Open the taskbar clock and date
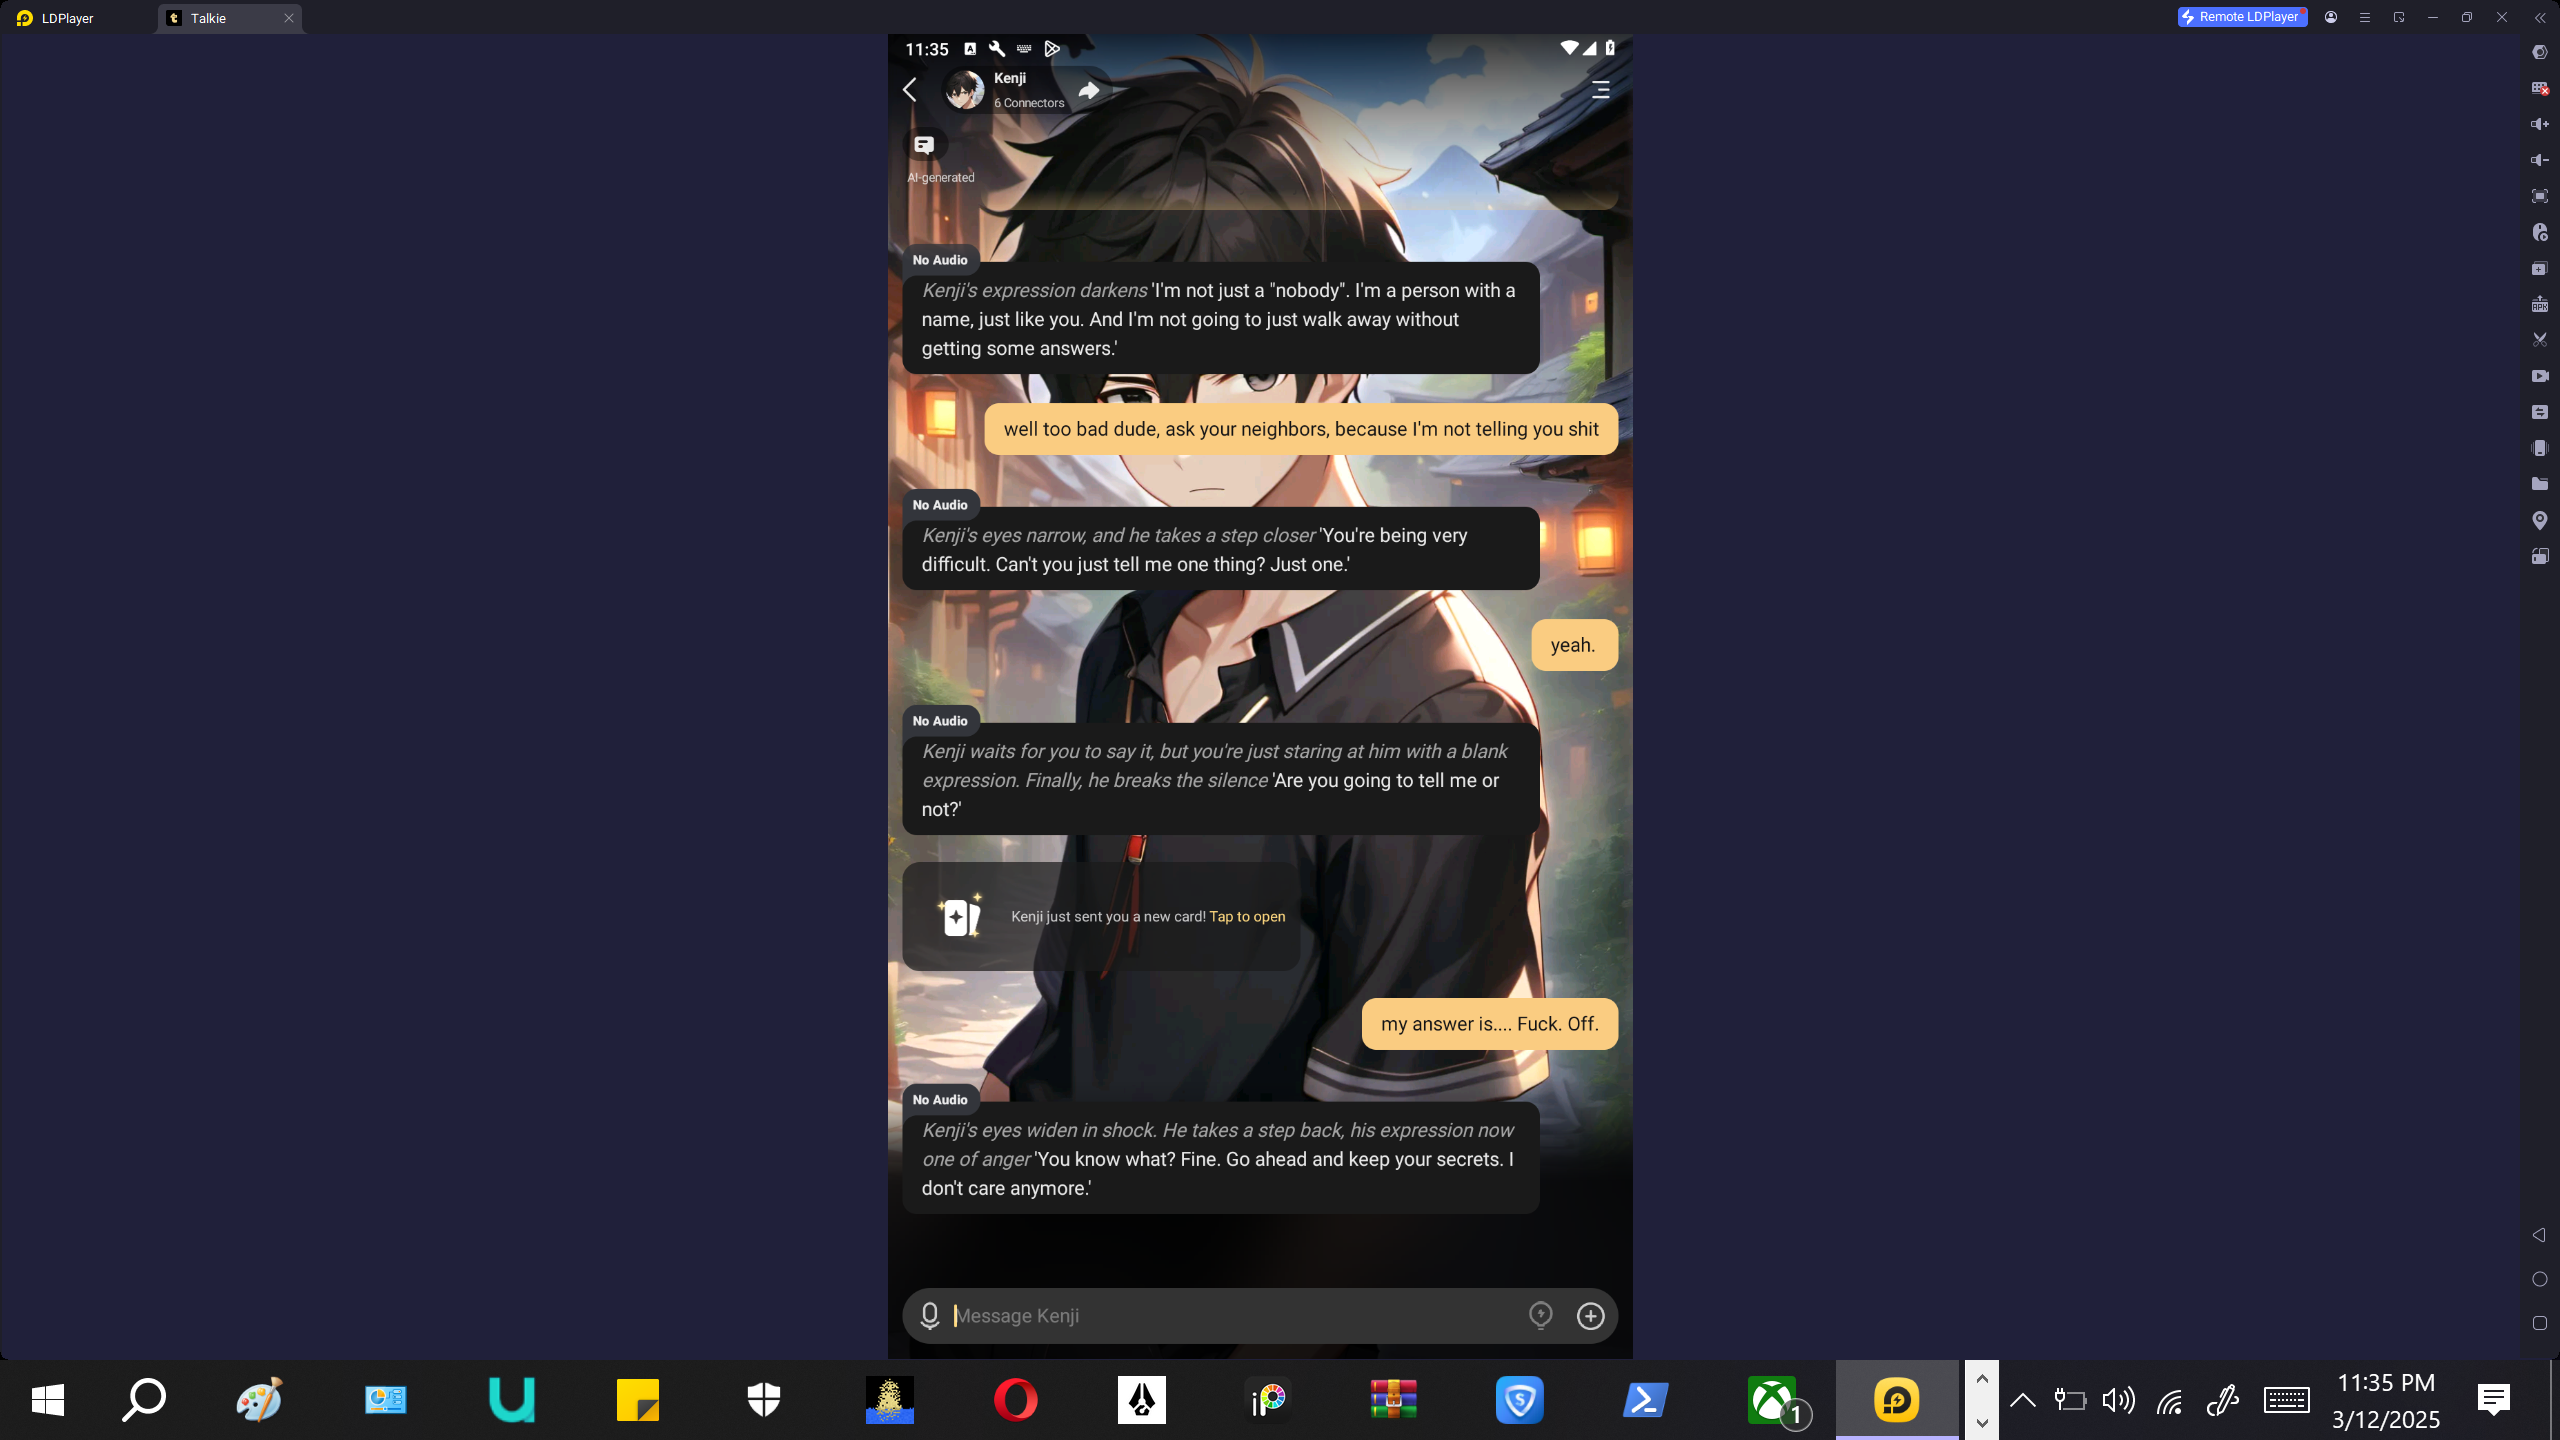Screen dimensions: 2560x1440 pyautogui.click(x=2386, y=1401)
